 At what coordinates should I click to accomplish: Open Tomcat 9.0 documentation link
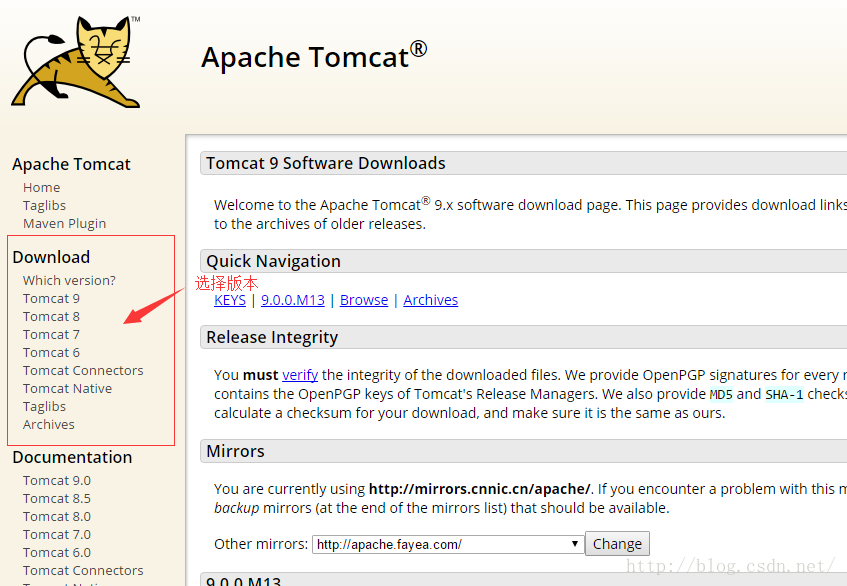click(57, 480)
